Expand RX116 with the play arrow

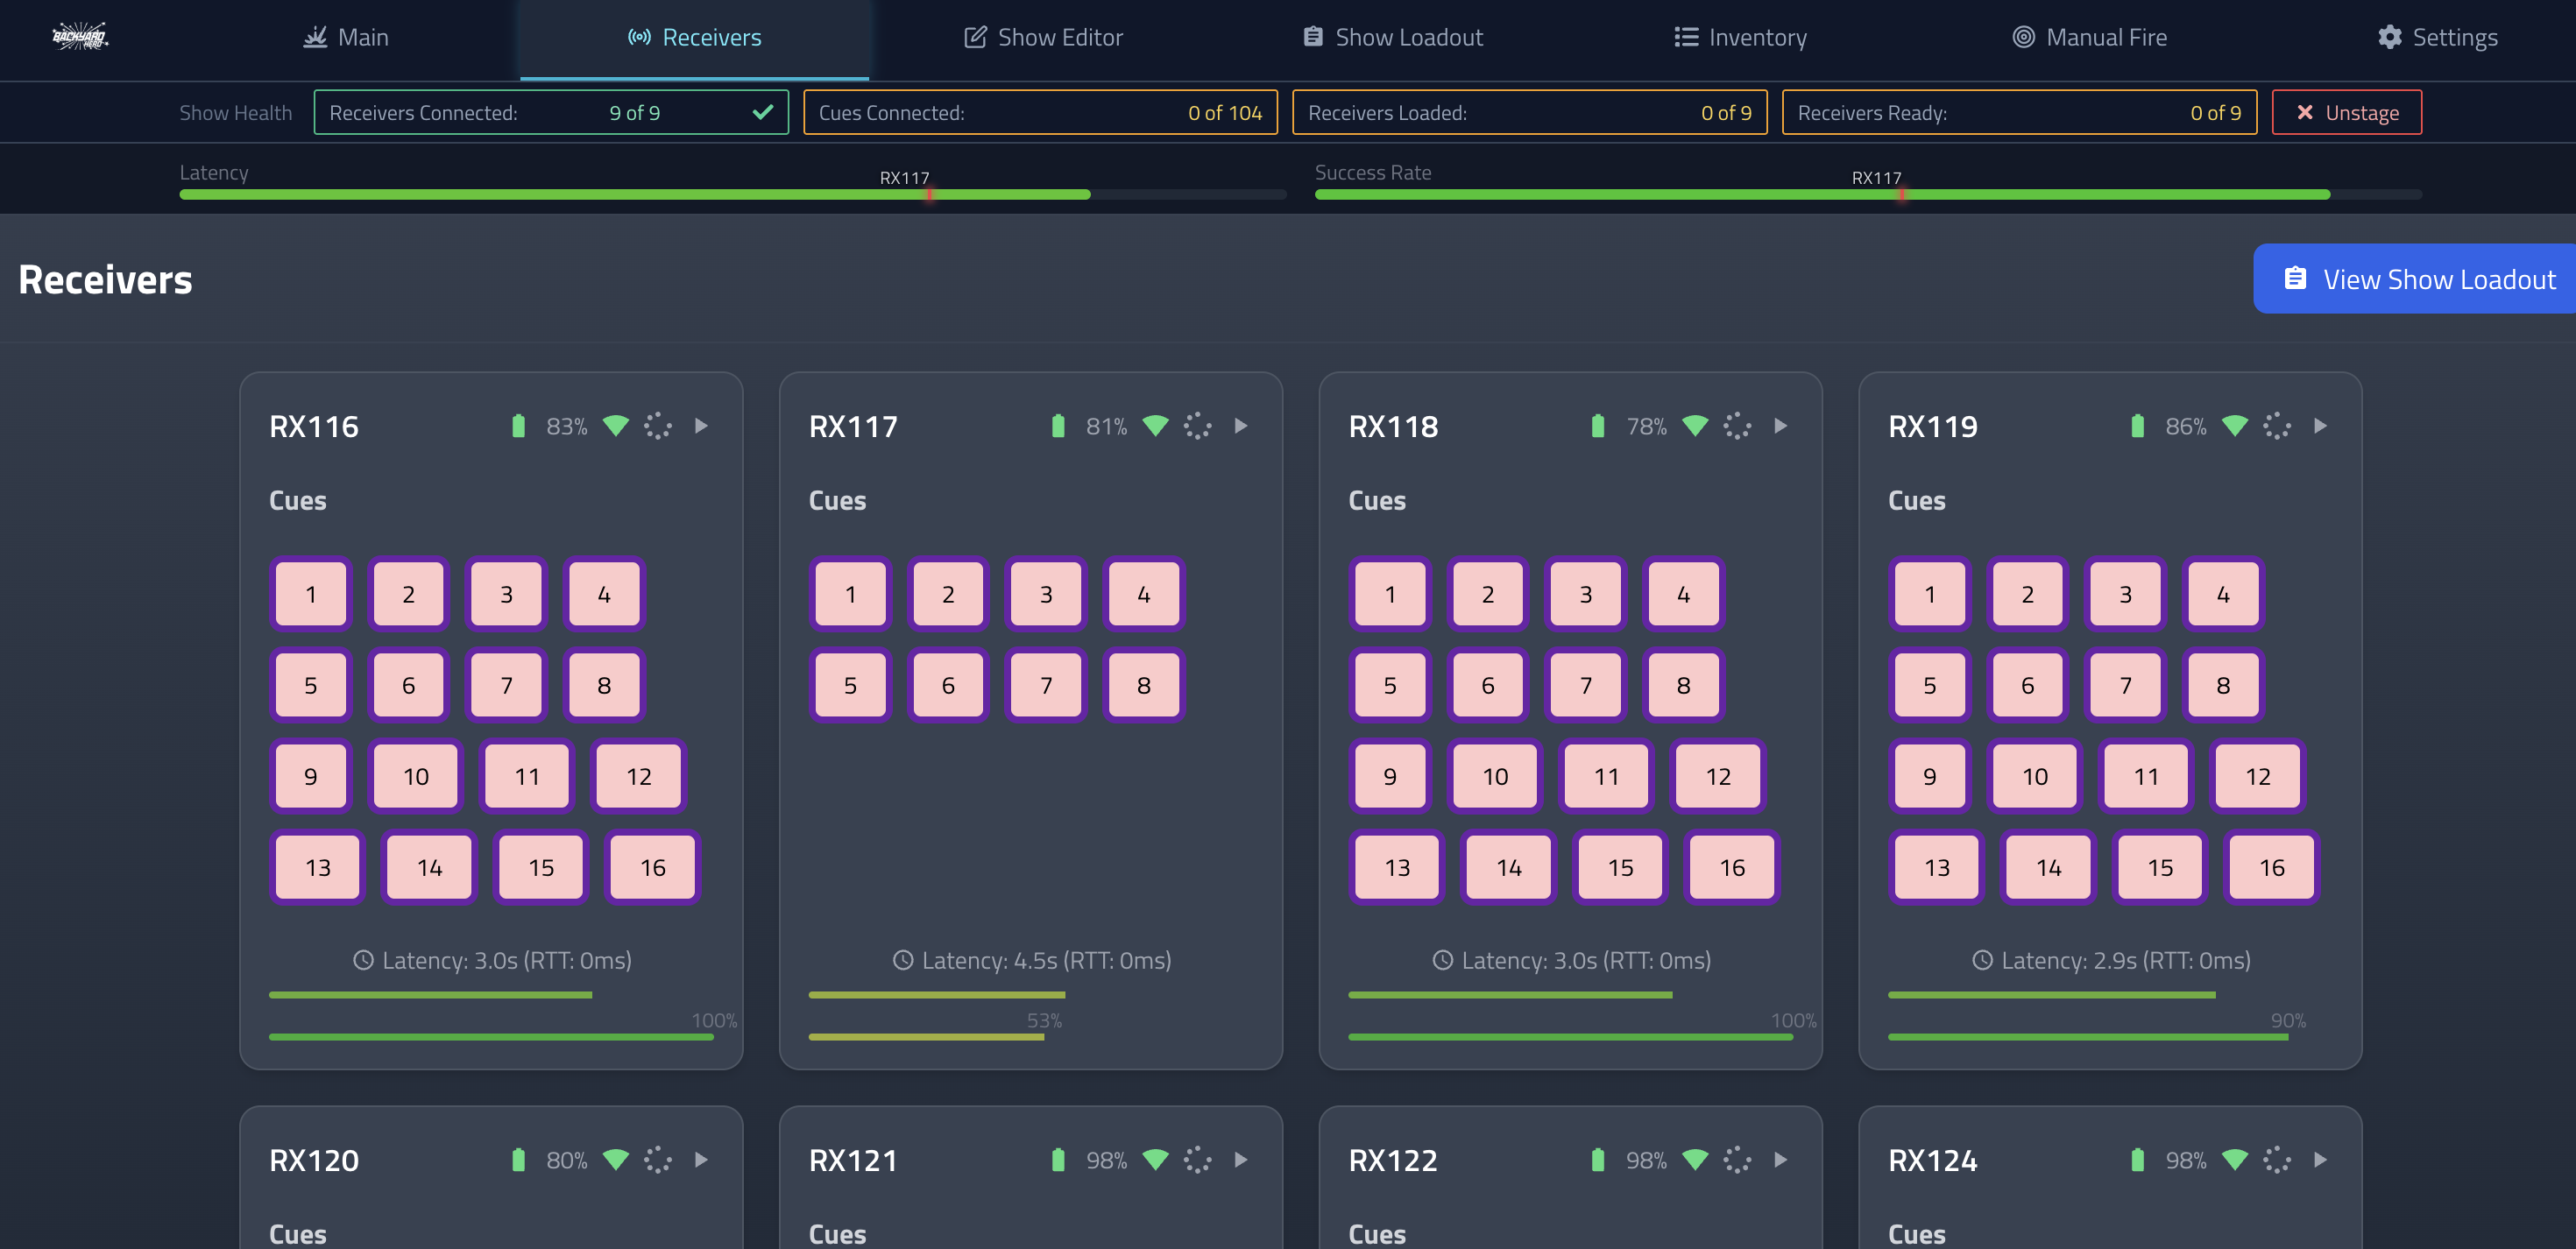pos(702,426)
